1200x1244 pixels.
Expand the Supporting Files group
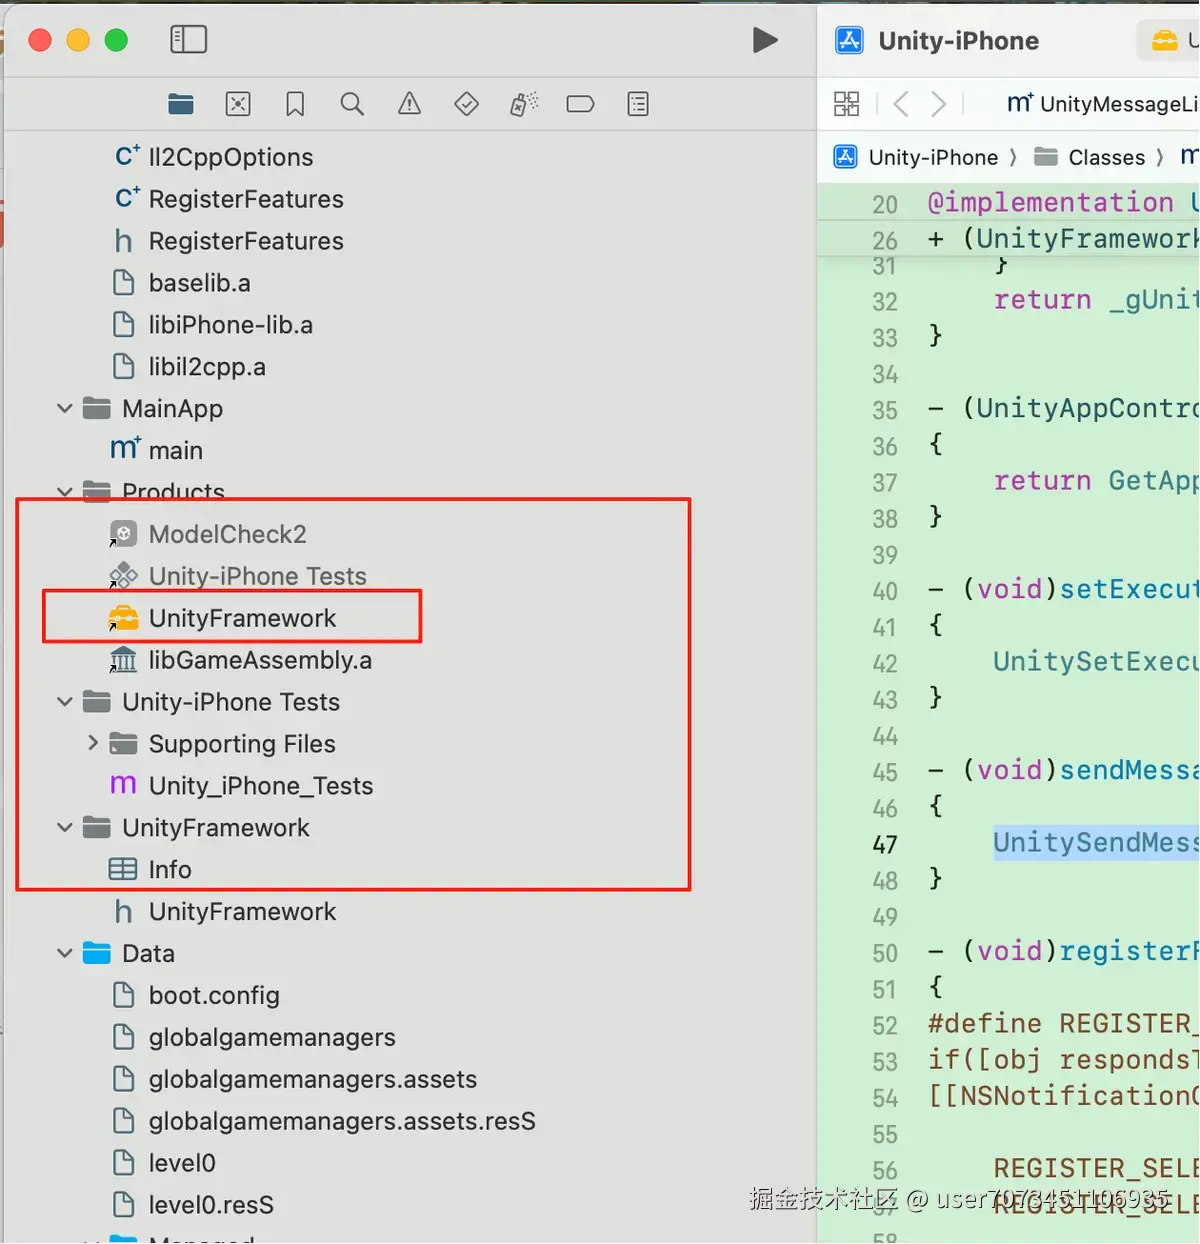(x=92, y=743)
